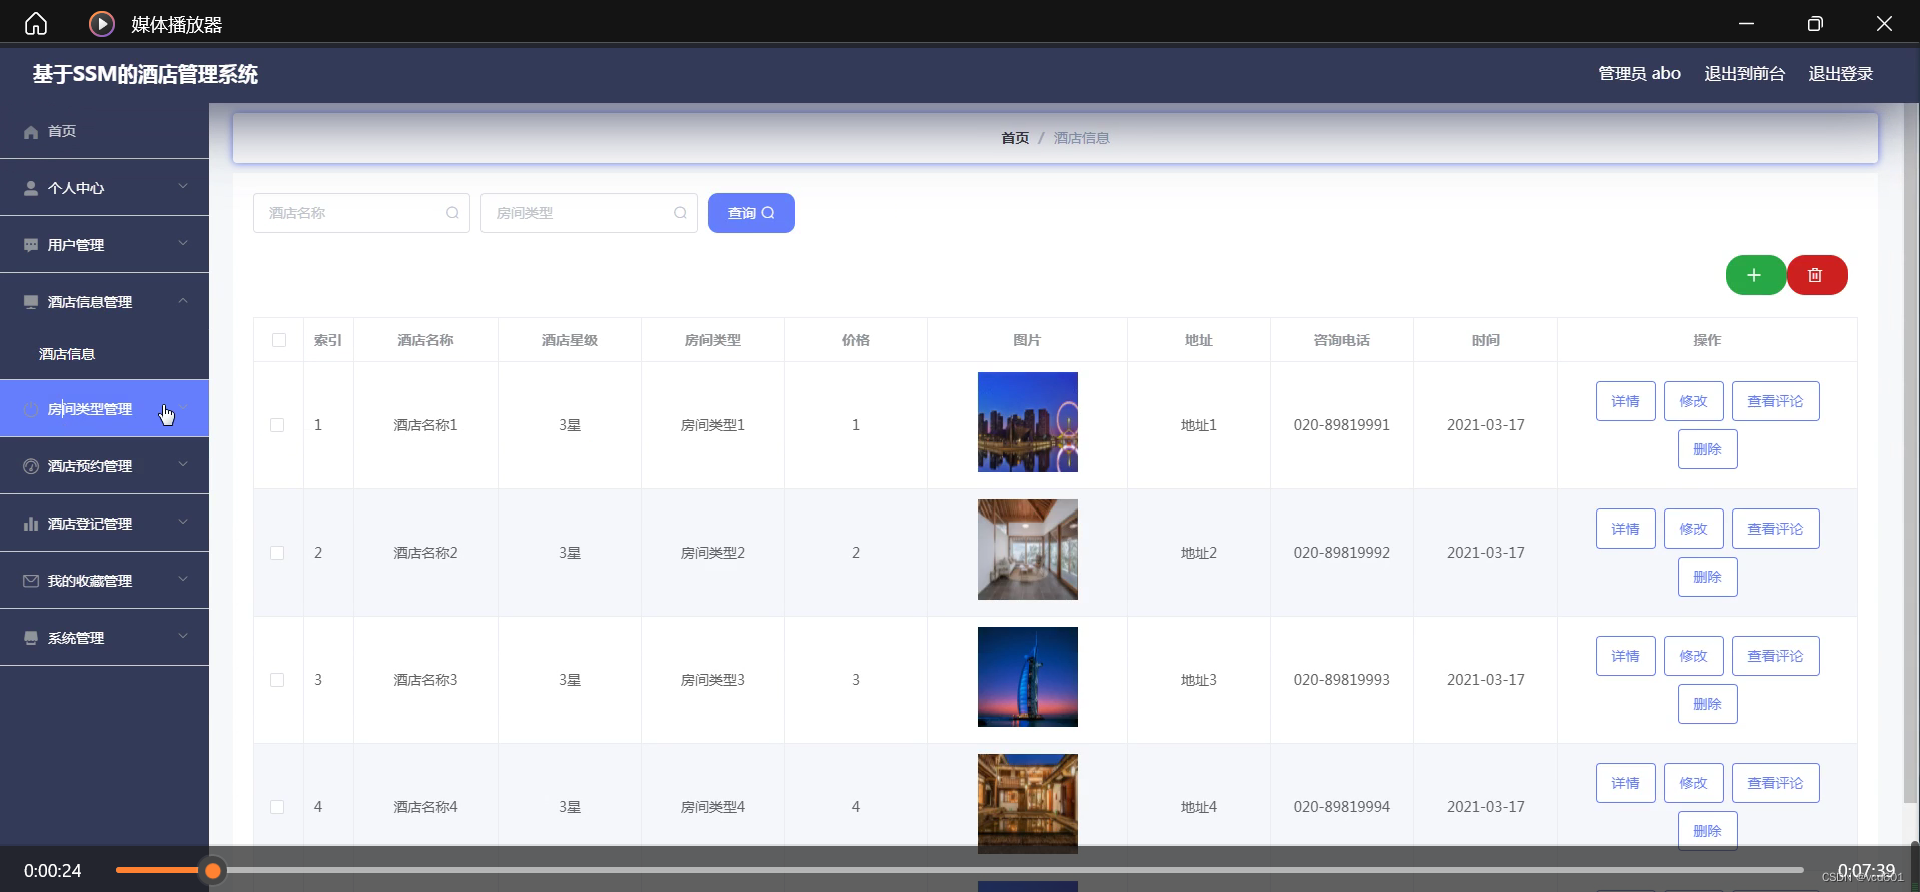Open the 系统管理 sidebar menu
The height and width of the screenshot is (892, 1920).
tap(104, 638)
